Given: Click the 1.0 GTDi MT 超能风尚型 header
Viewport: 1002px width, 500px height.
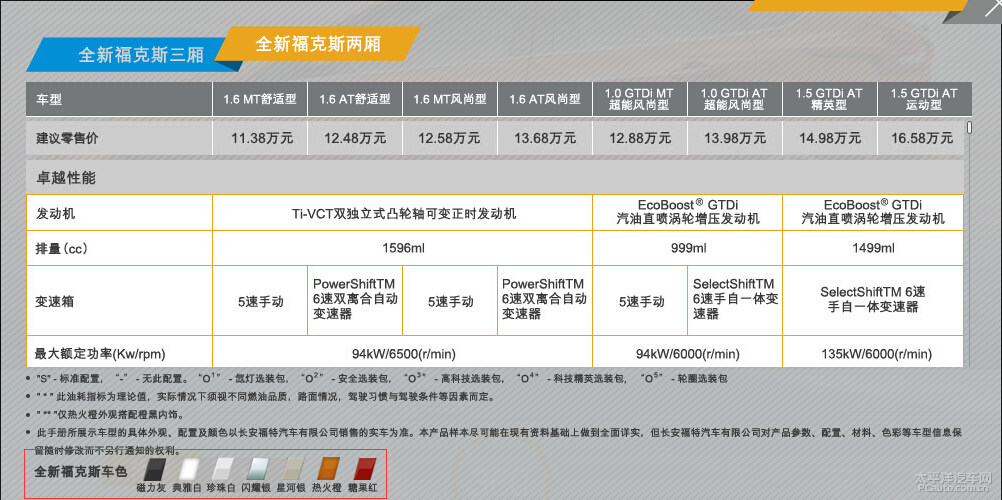Looking at the screenshot, I should 640,99.
